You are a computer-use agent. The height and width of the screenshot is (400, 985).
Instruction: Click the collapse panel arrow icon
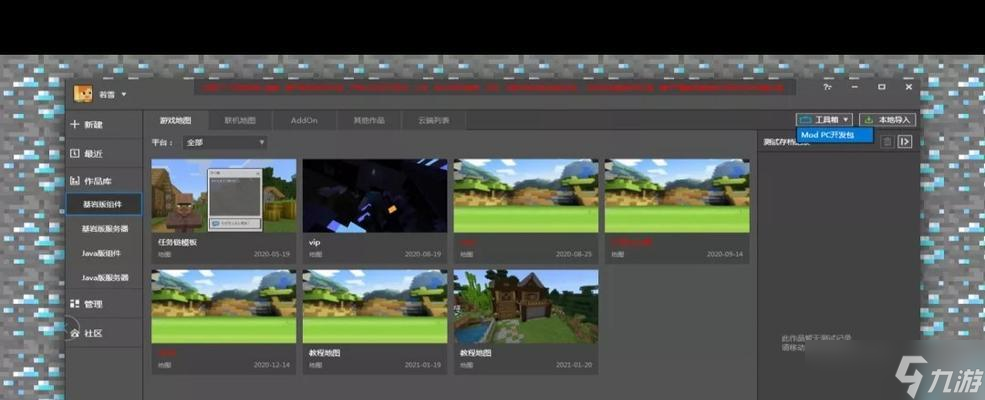[x=905, y=142]
